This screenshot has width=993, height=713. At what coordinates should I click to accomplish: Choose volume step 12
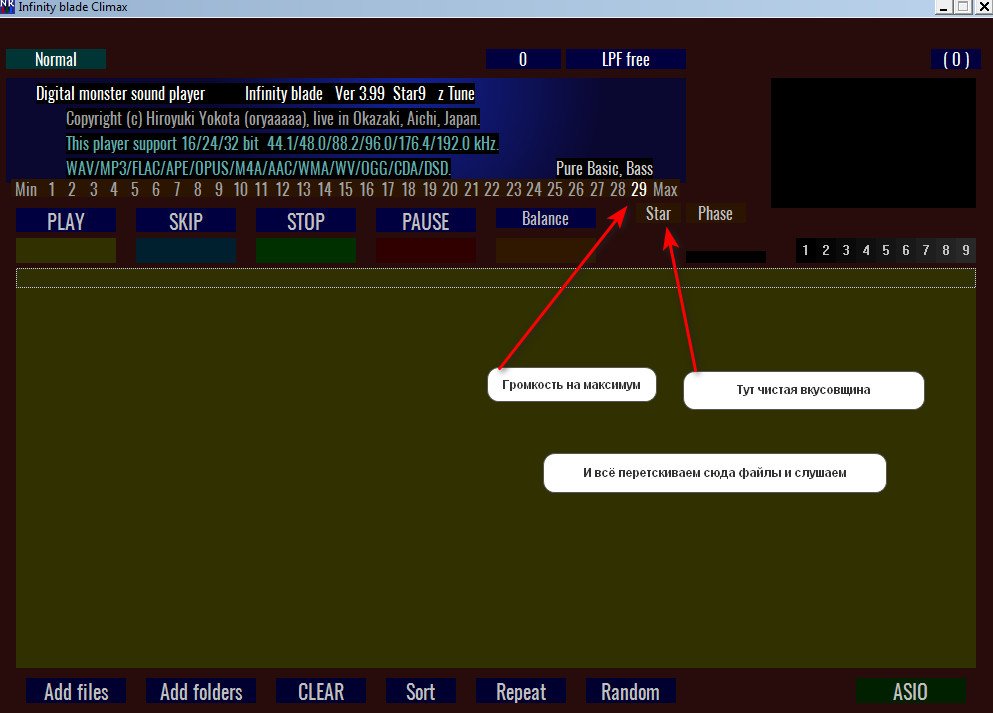[x=282, y=189]
